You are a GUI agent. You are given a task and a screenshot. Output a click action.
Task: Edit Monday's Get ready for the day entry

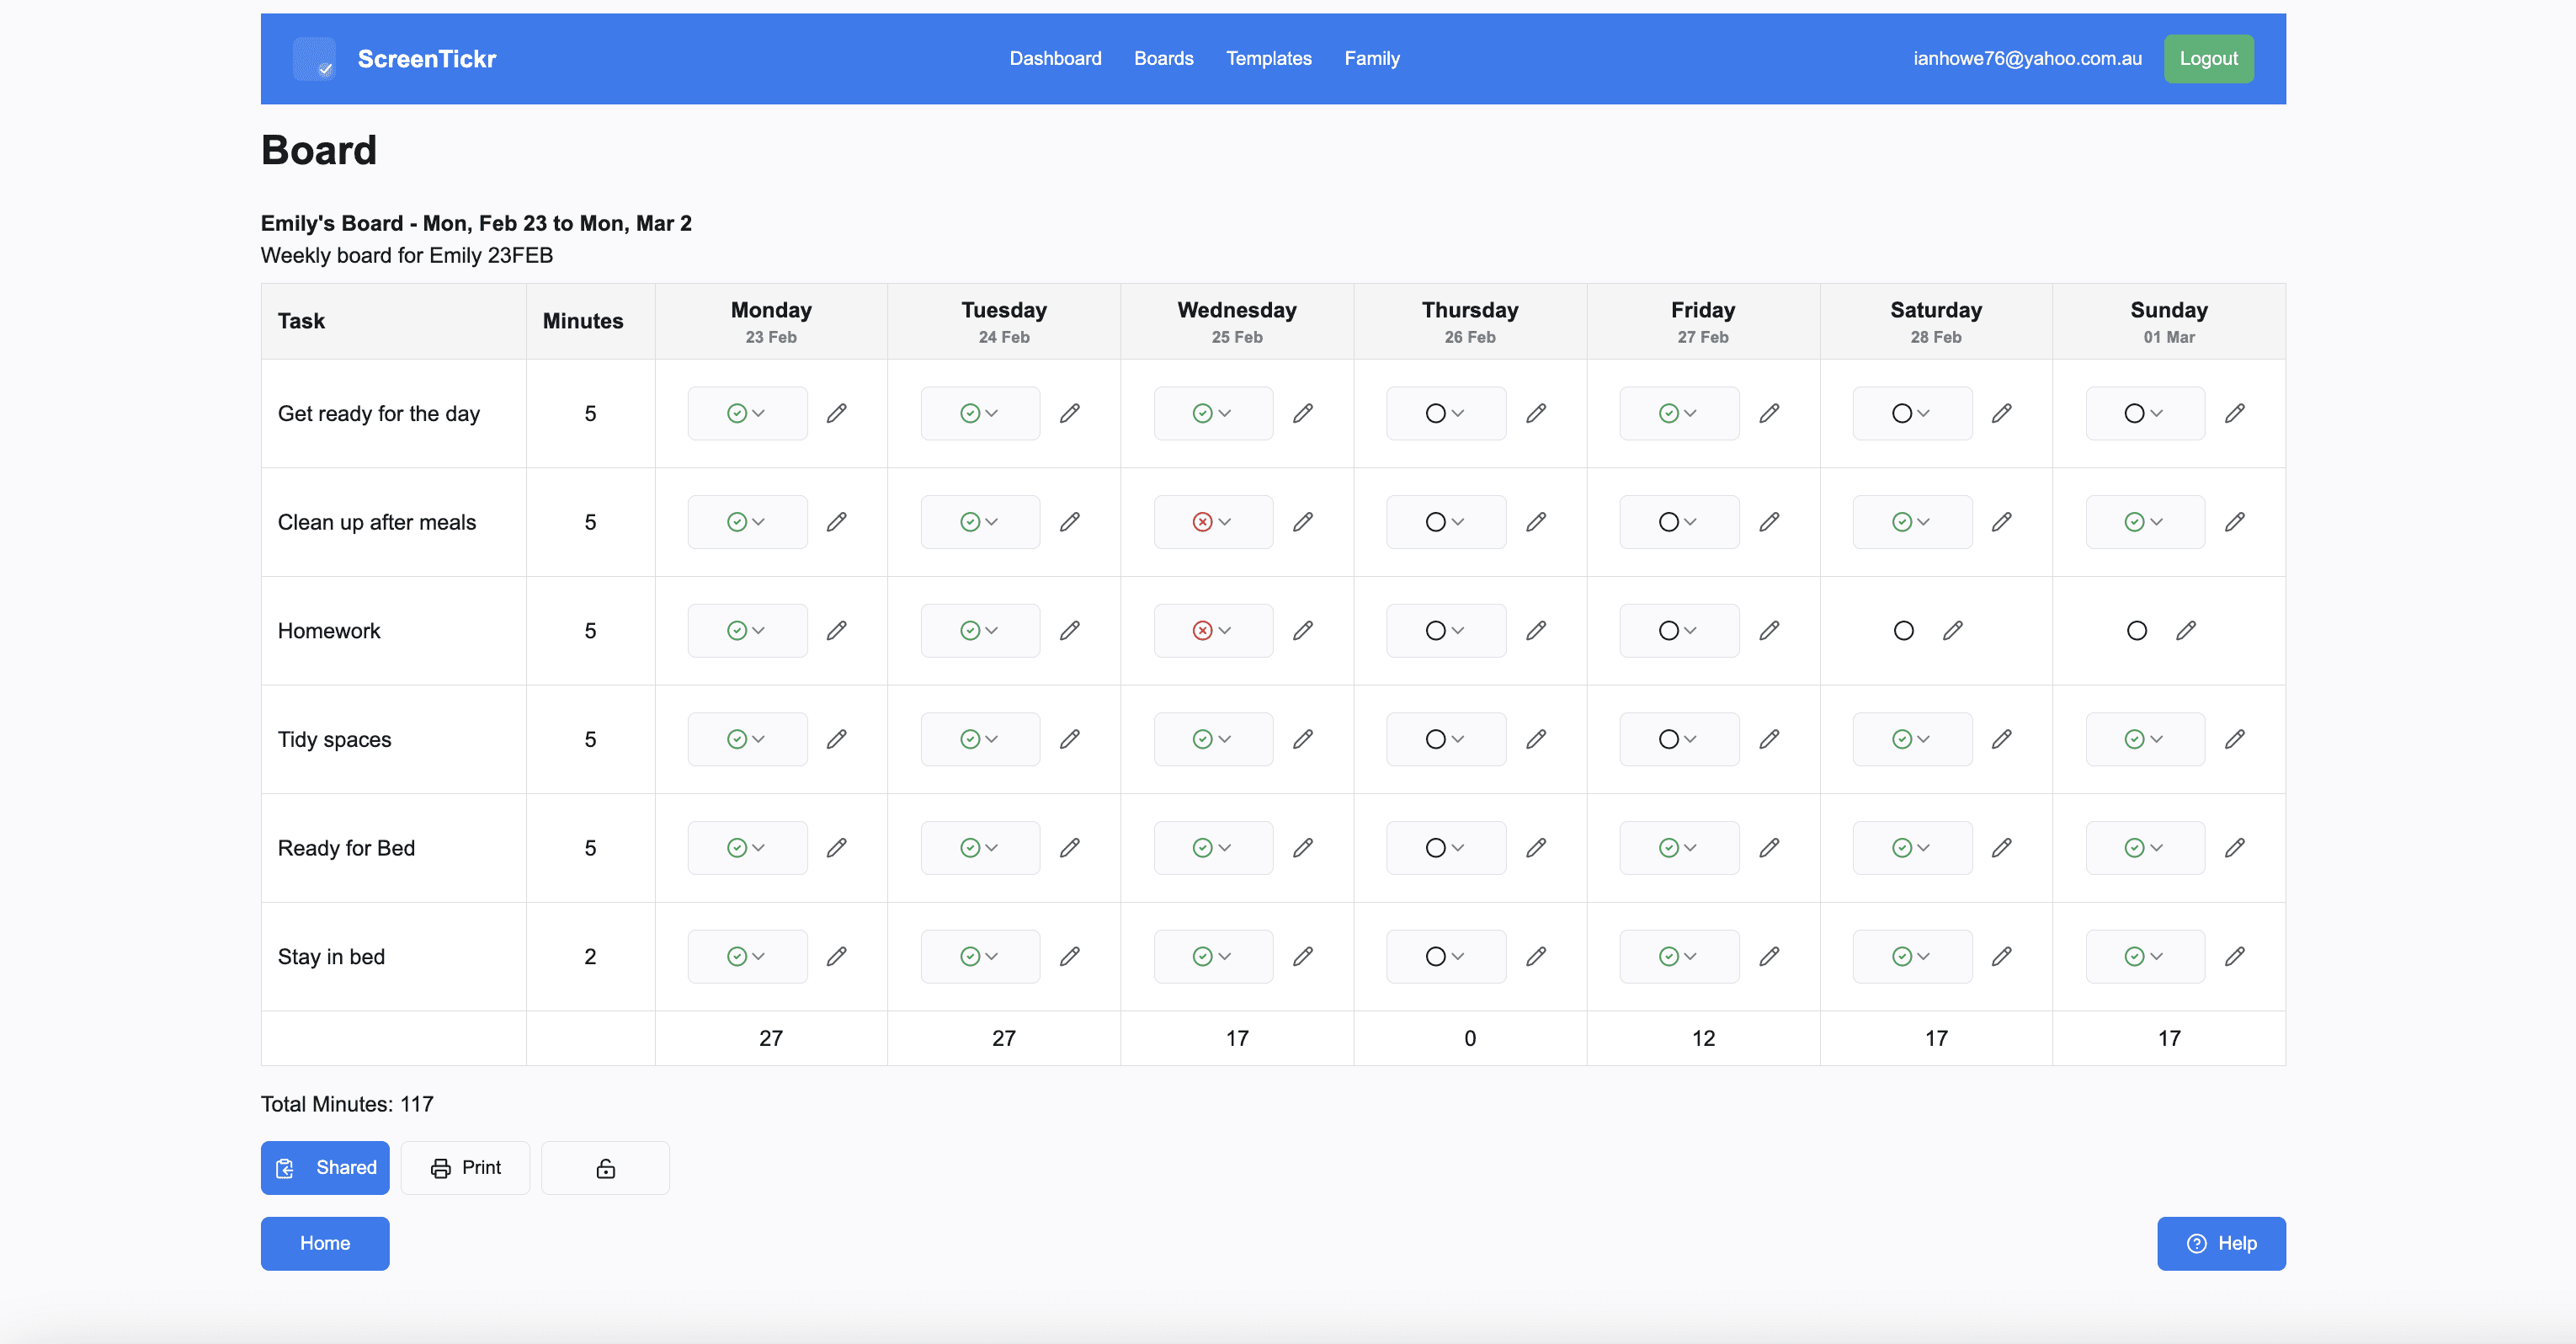[x=837, y=413]
